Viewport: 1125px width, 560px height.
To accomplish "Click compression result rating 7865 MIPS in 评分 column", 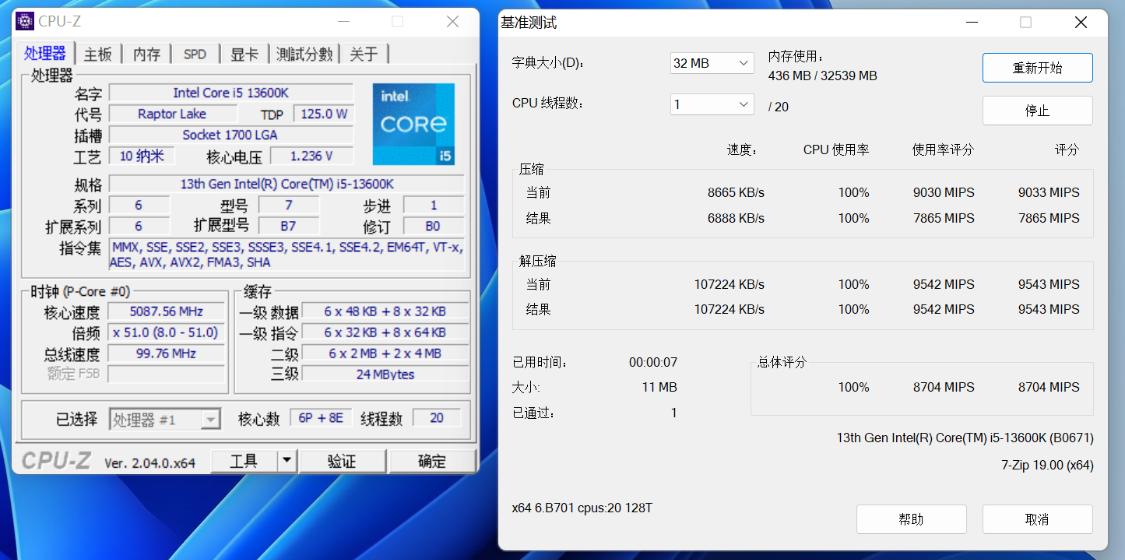I will click(1048, 218).
